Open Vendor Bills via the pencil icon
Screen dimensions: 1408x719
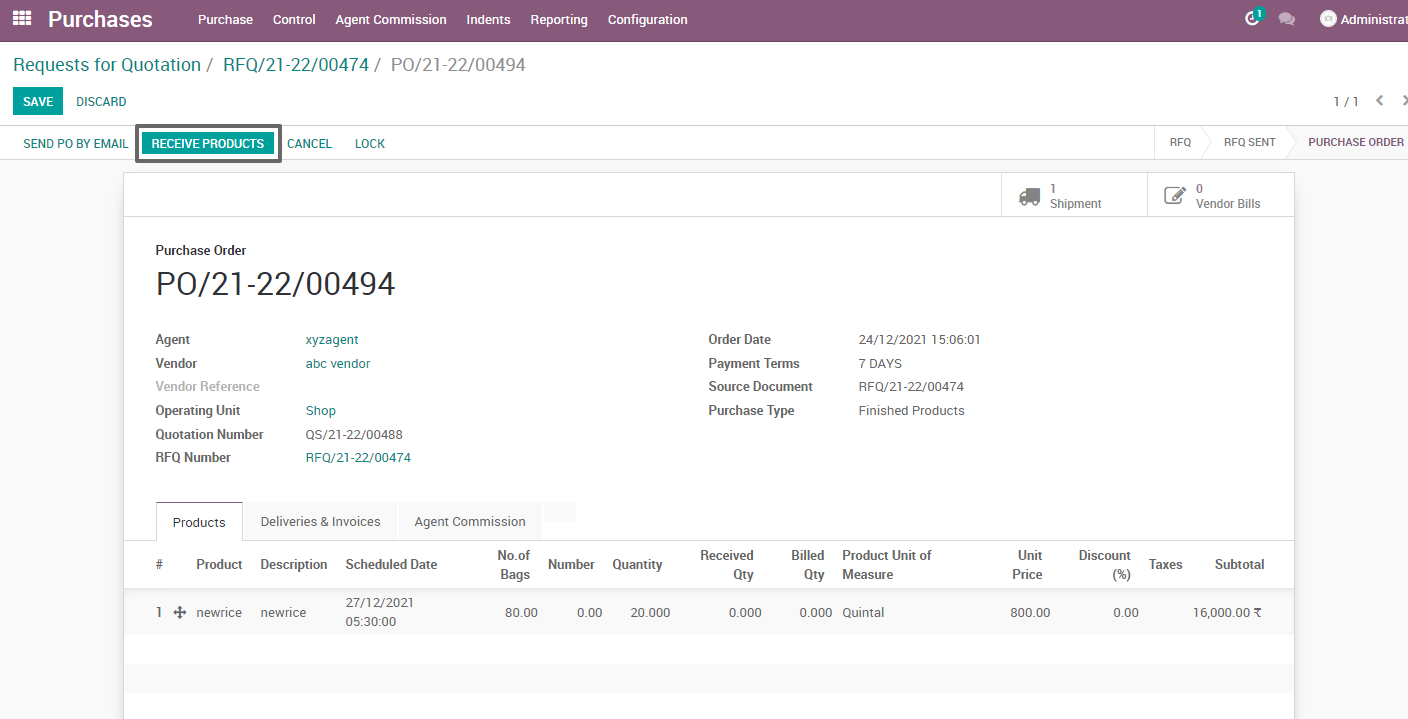1175,196
